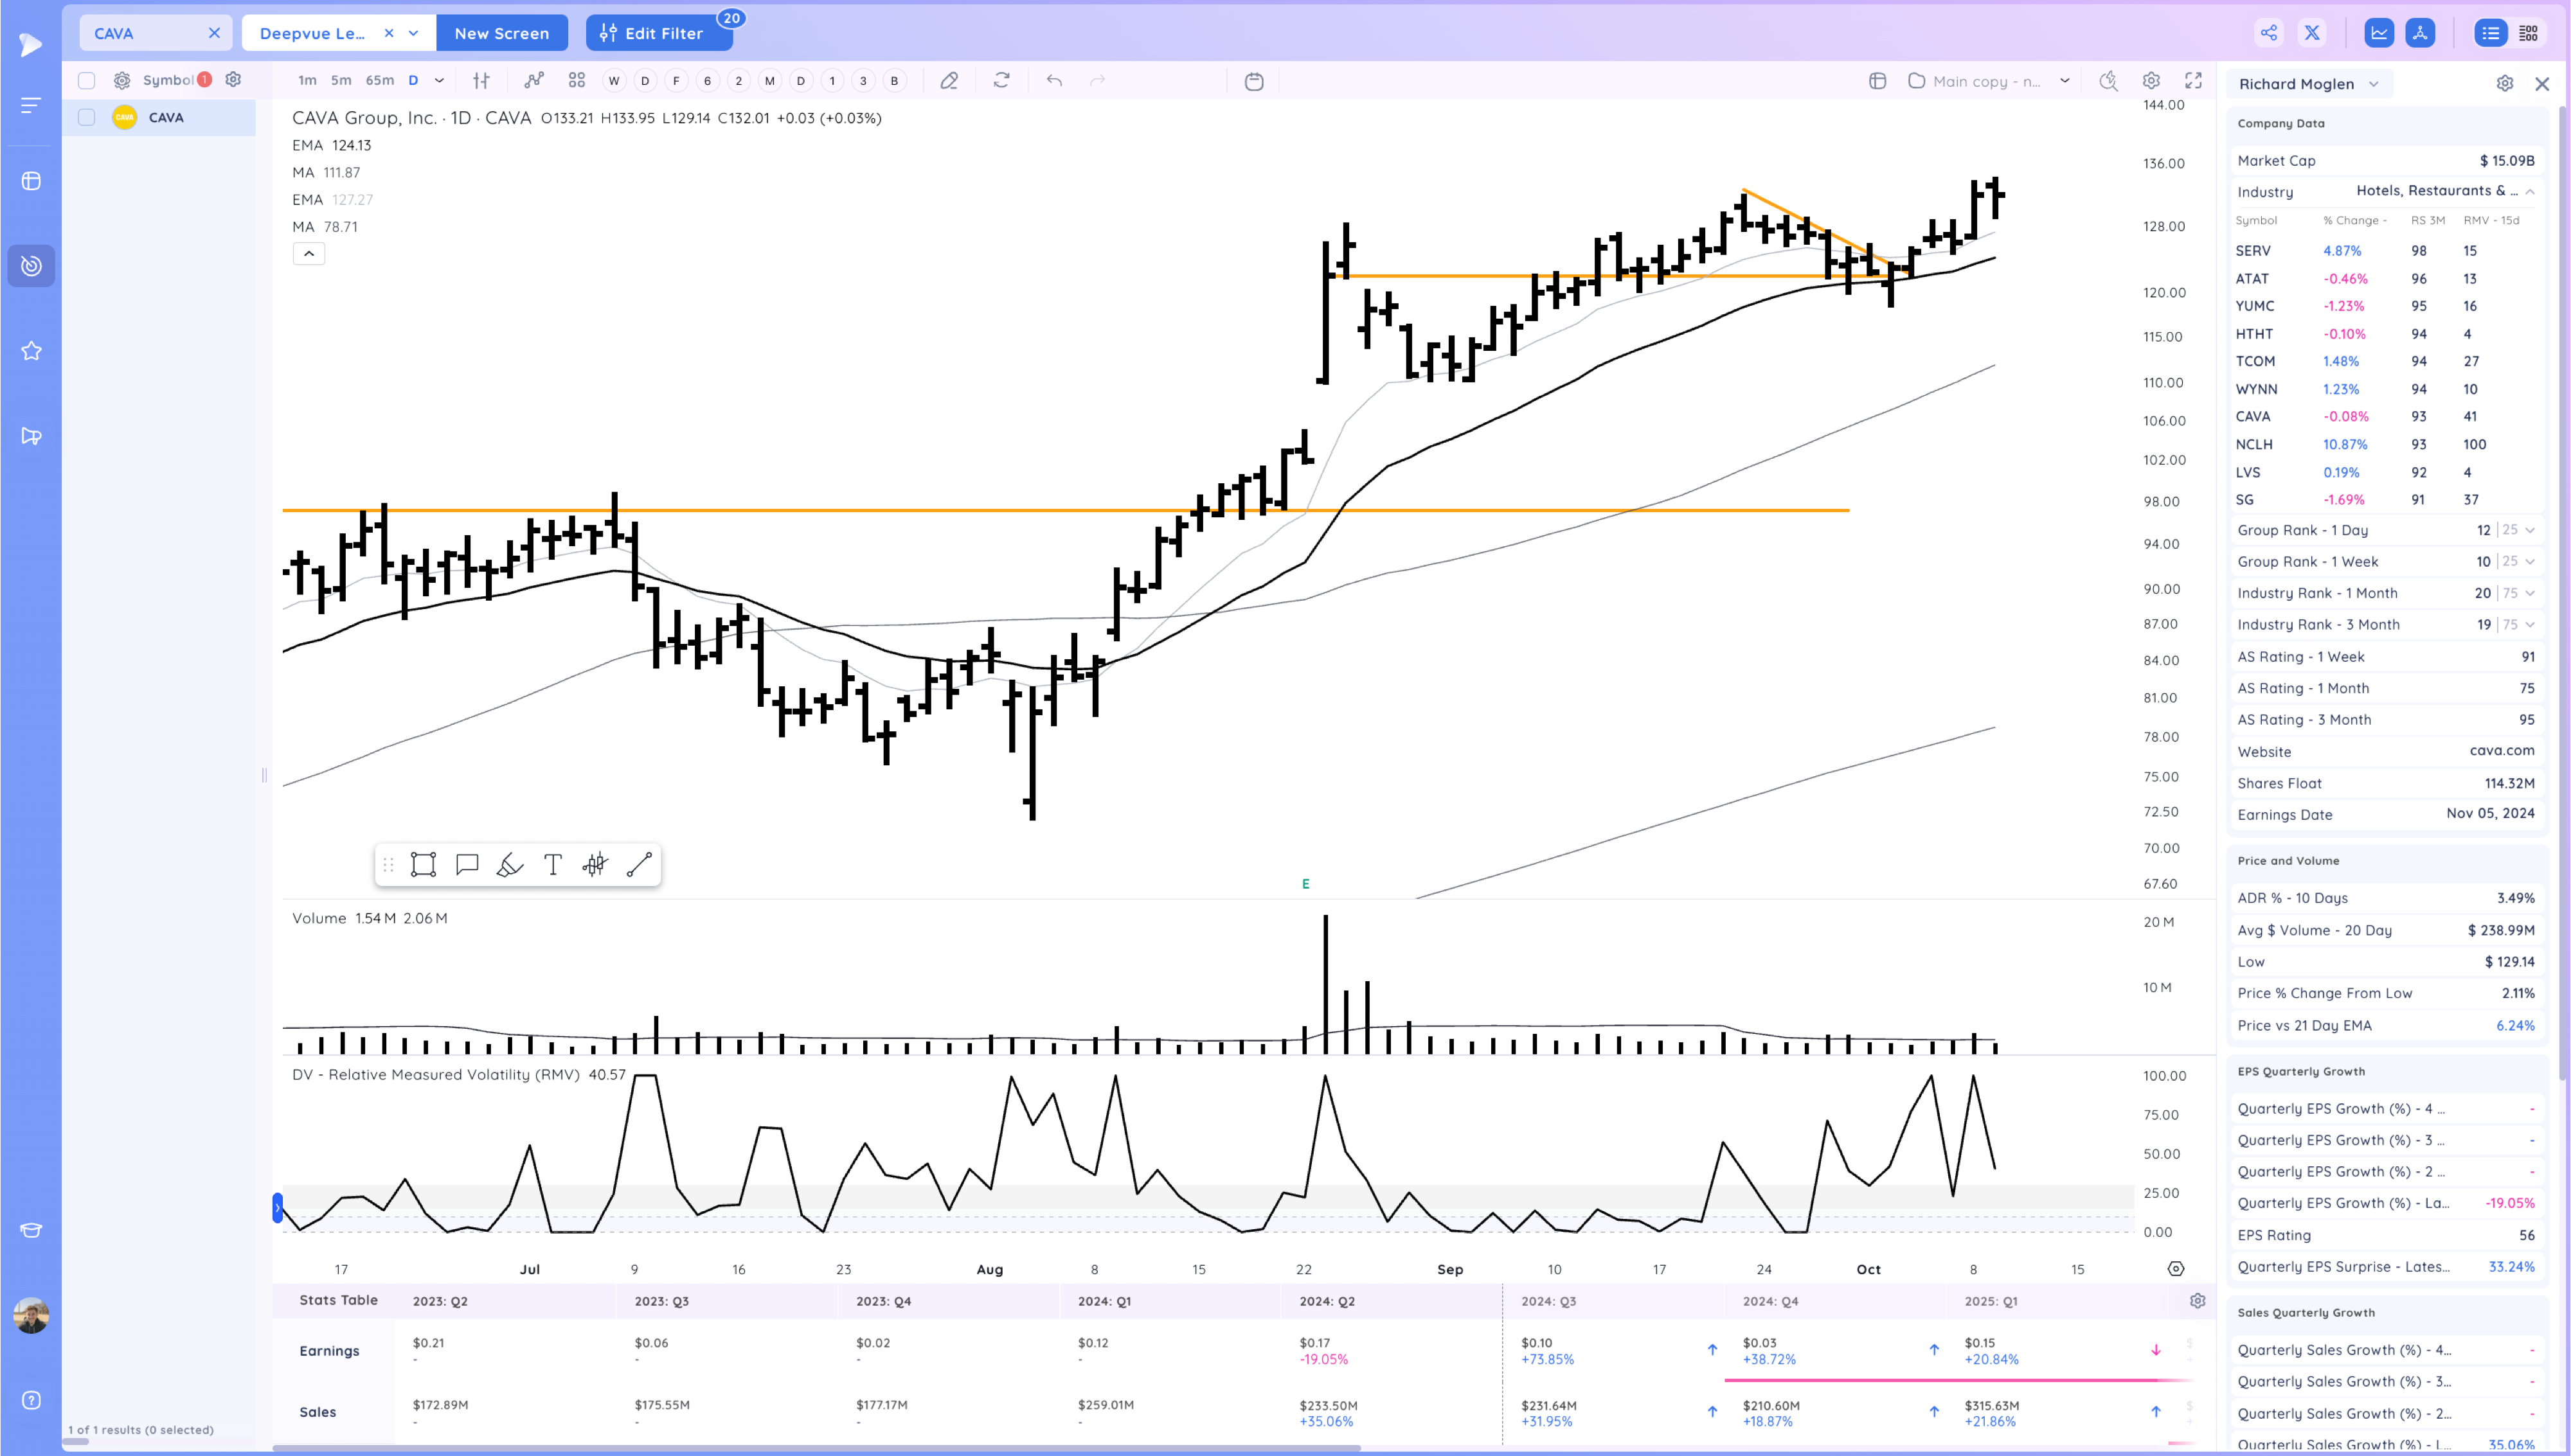The width and height of the screenshot is (2571, 1456).
Task: Click the refresh chart icon
Action: pos(1001,81)
